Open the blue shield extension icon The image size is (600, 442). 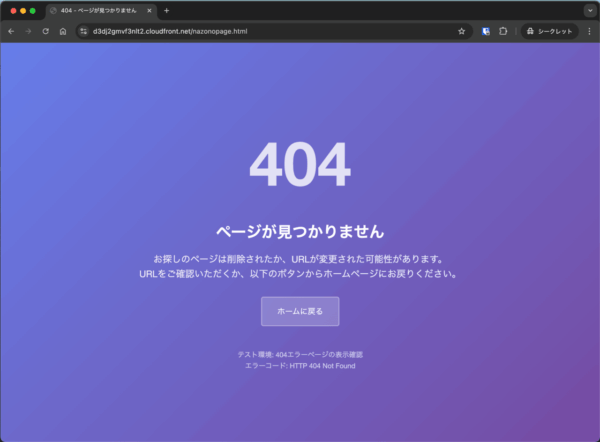point(486,31)
